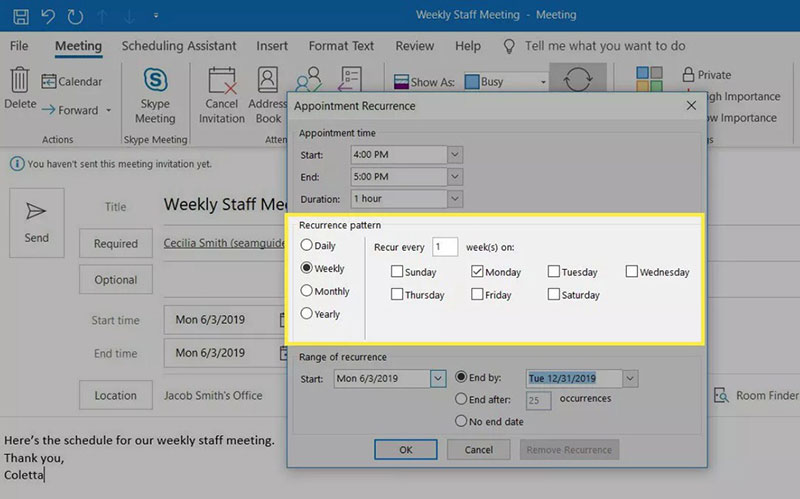Image resolution: width=800 pixels, height=499 pixels.
Task: Select No end date option
Action: pyautogui.click(x=461, y=421)
